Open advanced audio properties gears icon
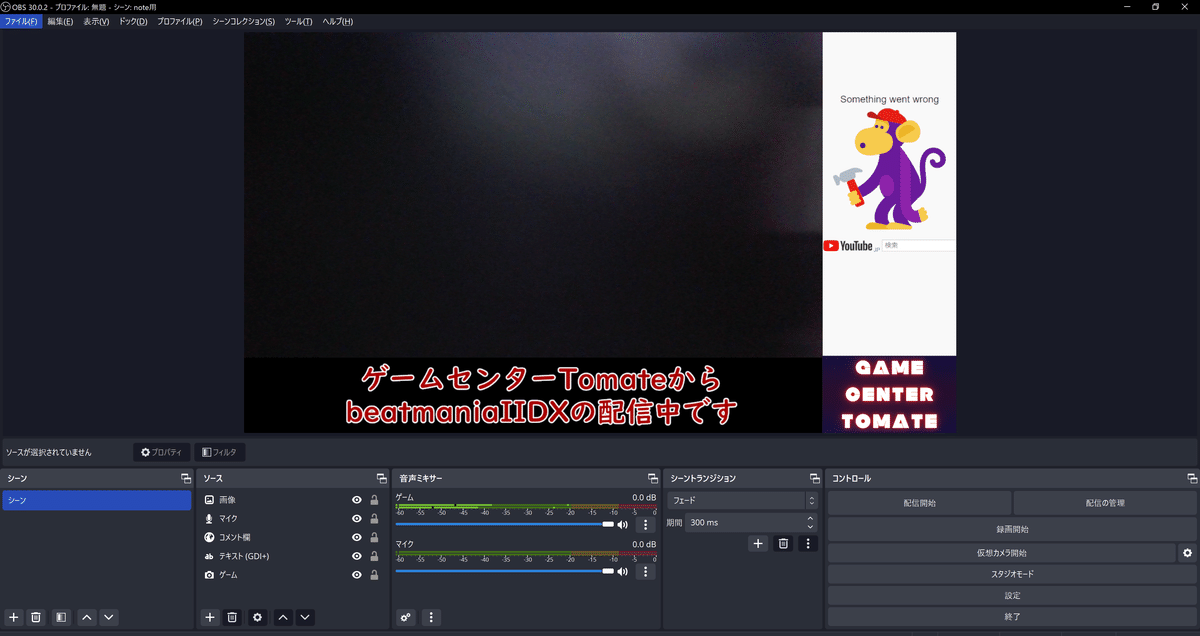 point(406,617)
